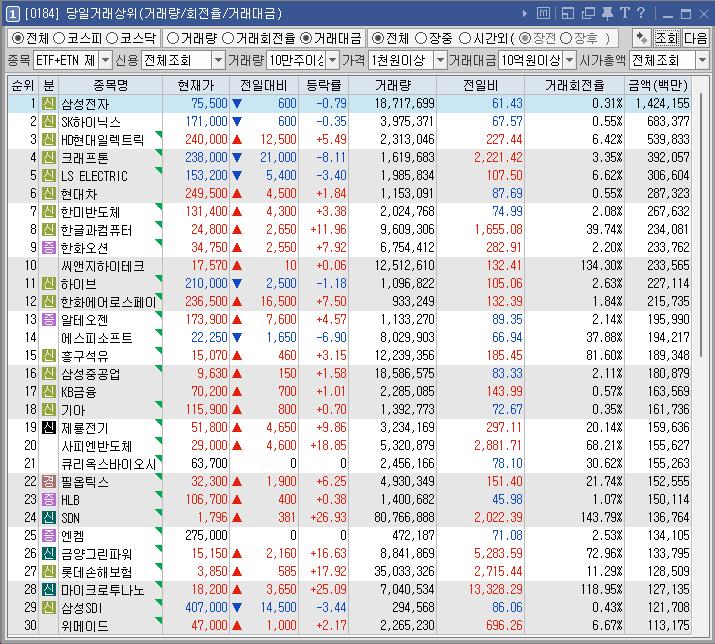Click the teal 신 badge next to 금양그린파워
Image resolution: width=715 pixels, height=644 pixels.
click(x=49, y=553)
